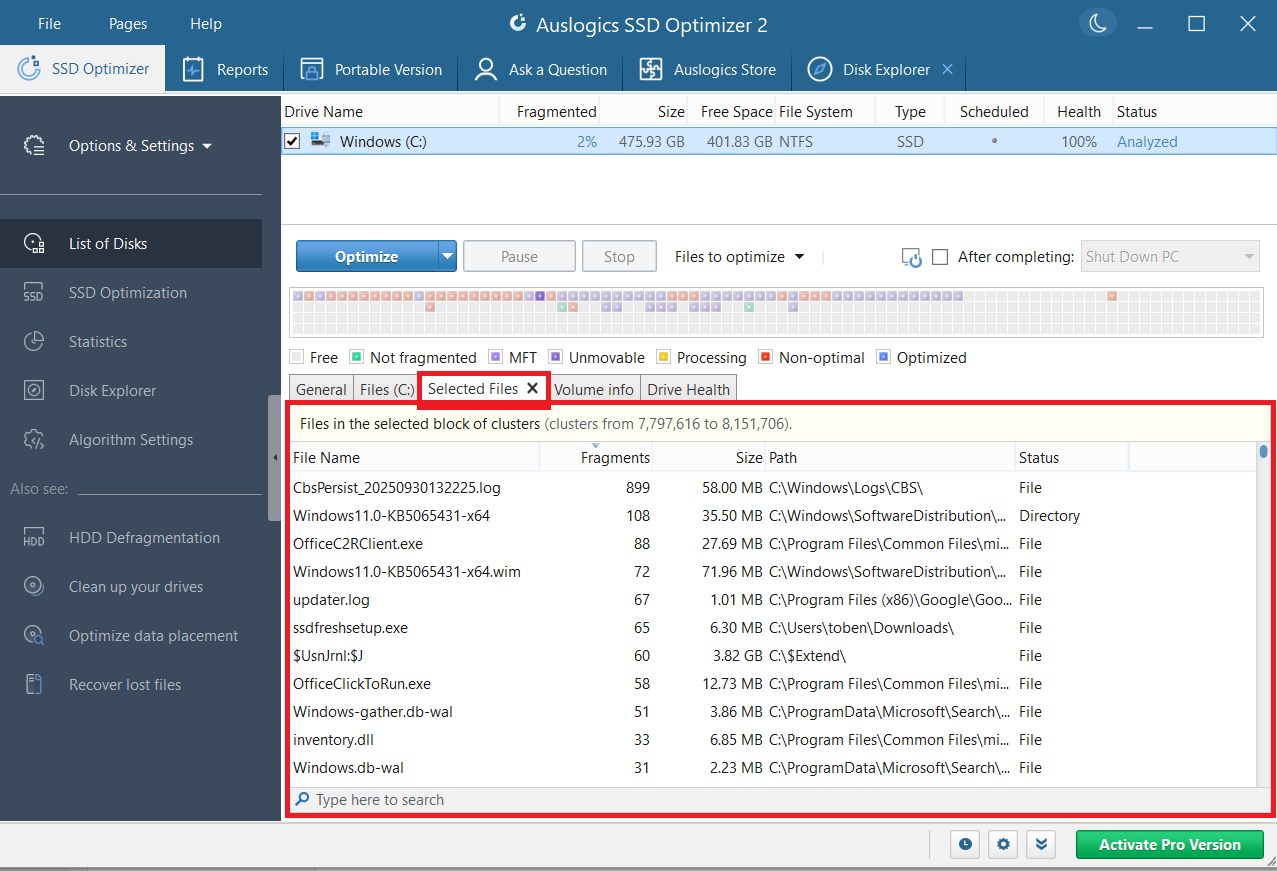The width and height of the screenshot is (1277, 871).
Task: Toggle dark mode with the moon icon
Action: pyautogui.click(x=1097, y=23)
